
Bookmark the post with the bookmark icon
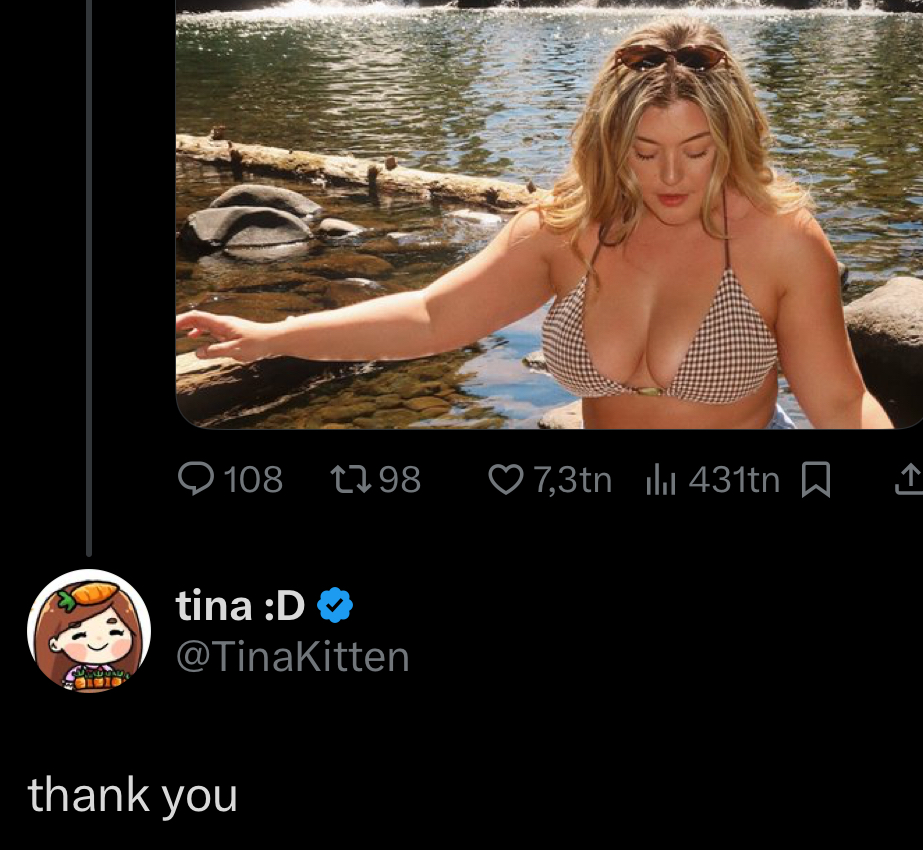817,481
